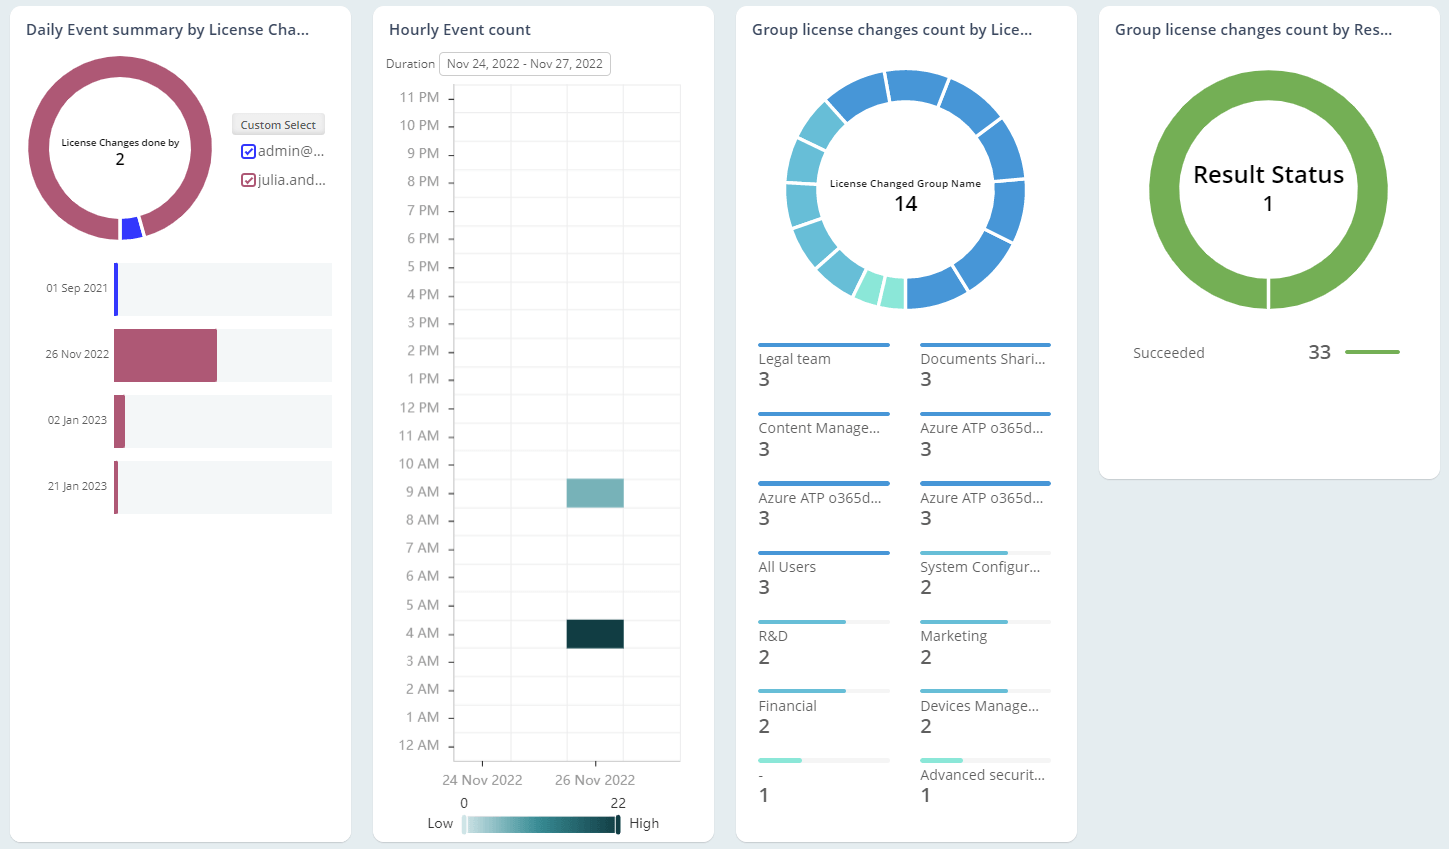Click the 9 AM heatmap cell
The image size is (1449, 849).
coord(595,493)
